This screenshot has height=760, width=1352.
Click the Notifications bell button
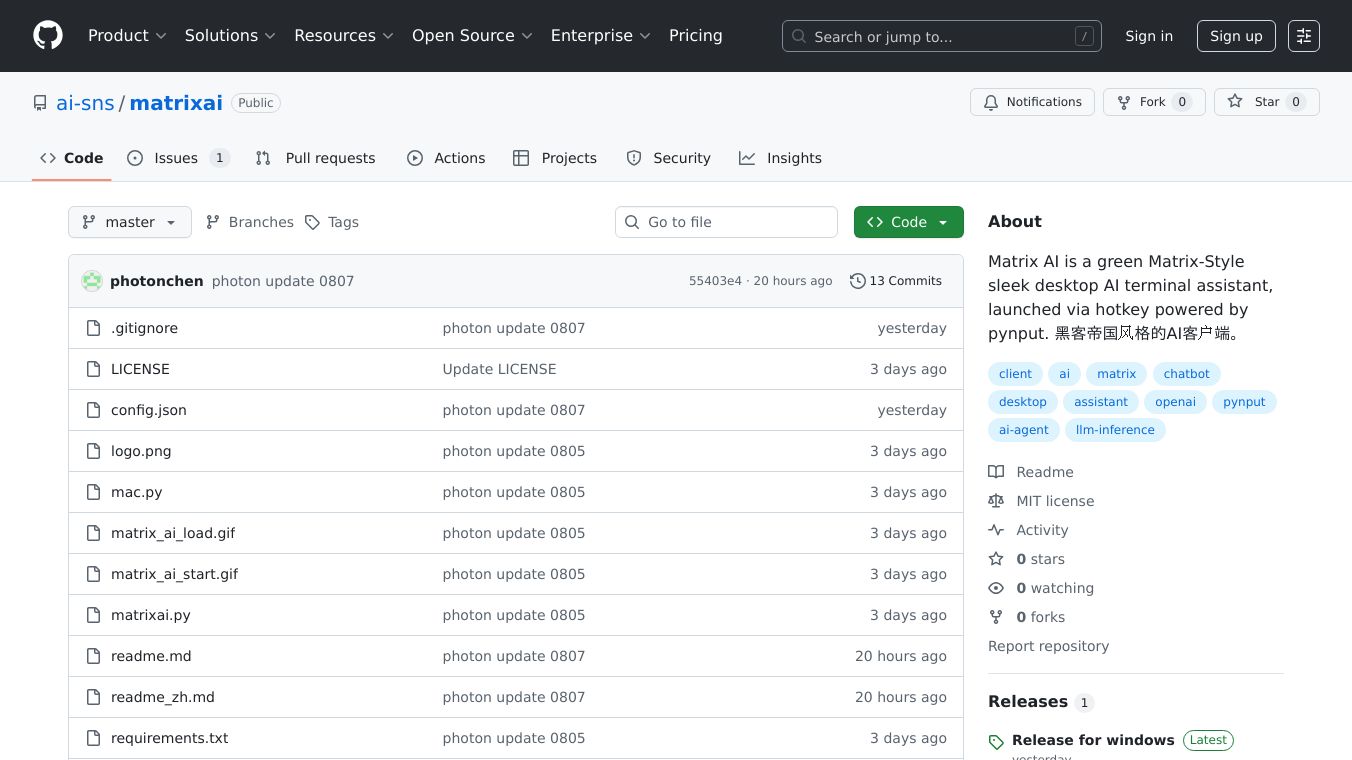1032,102
